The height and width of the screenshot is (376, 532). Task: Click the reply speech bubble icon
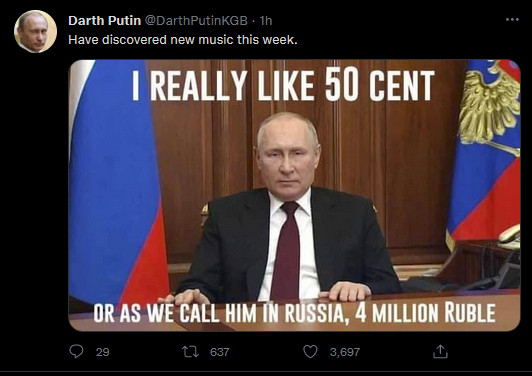76,352
